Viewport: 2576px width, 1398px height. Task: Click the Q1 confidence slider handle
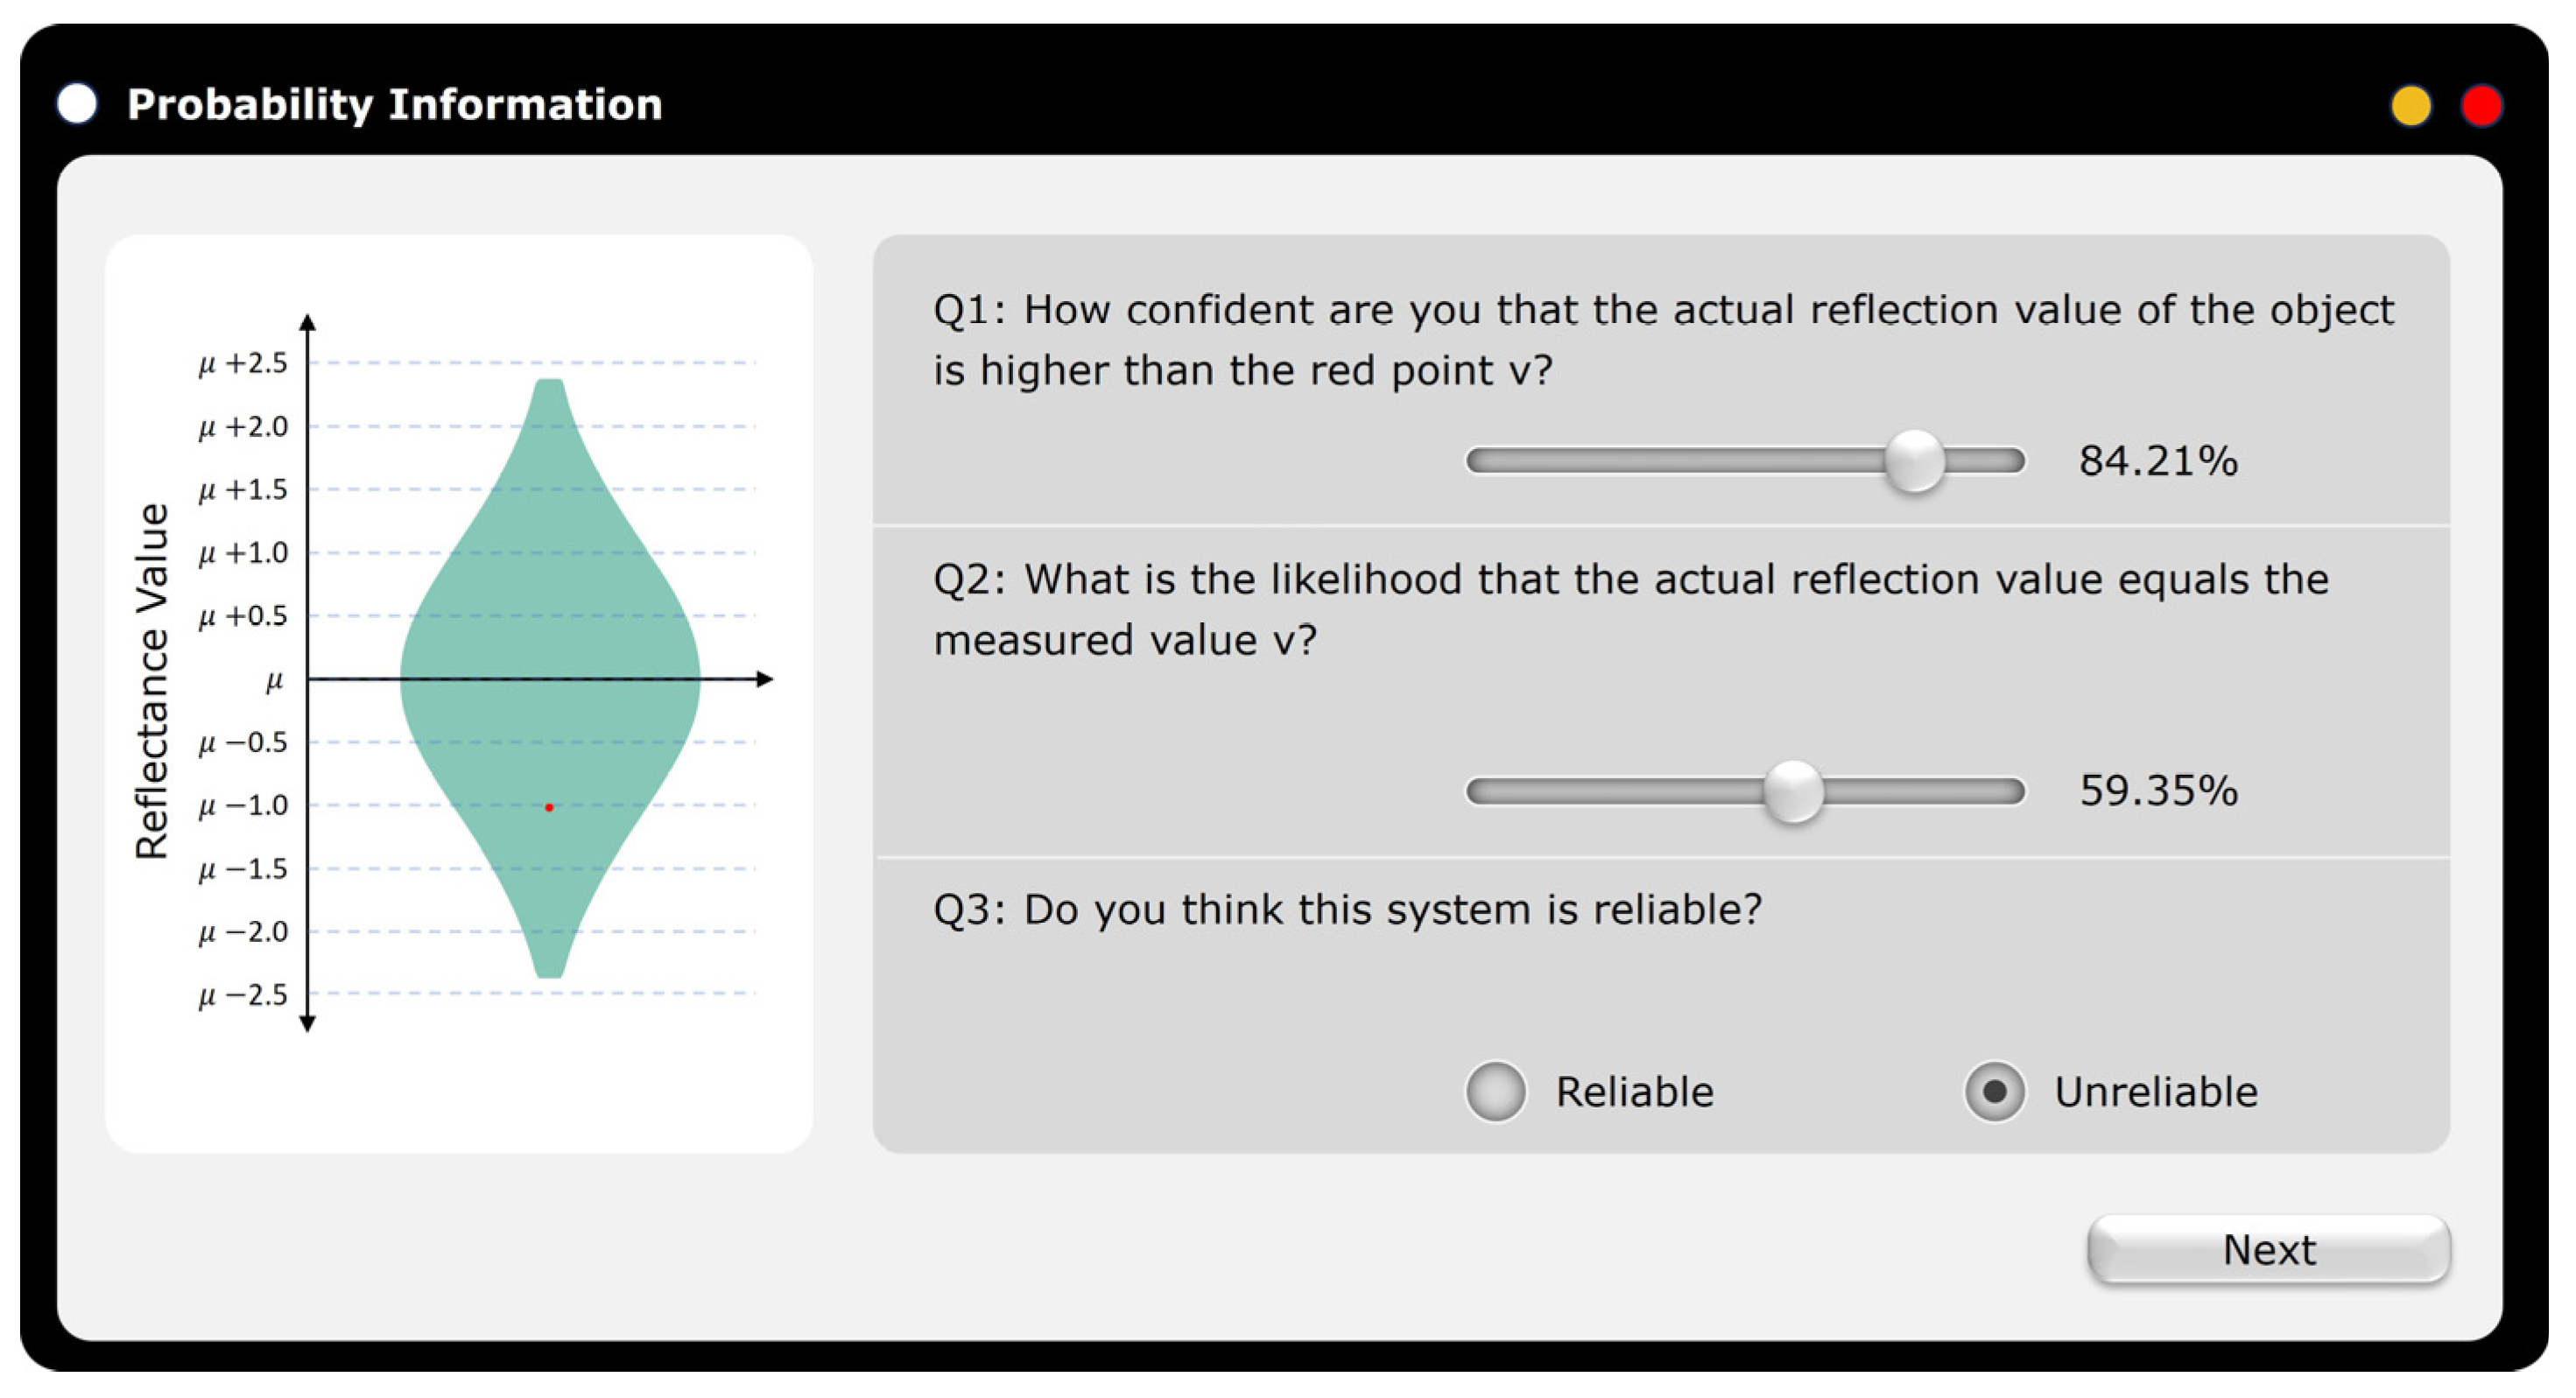pos(1914,461)
